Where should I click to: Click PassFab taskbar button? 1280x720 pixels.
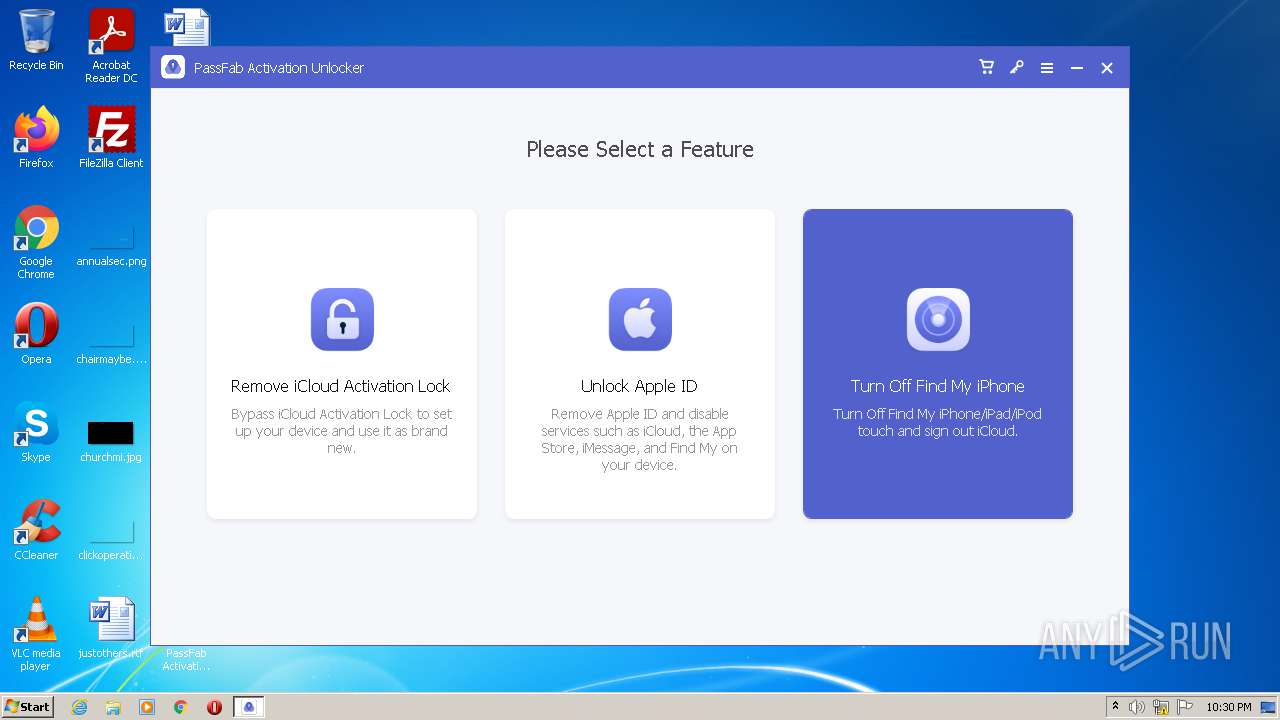point(249,707)
